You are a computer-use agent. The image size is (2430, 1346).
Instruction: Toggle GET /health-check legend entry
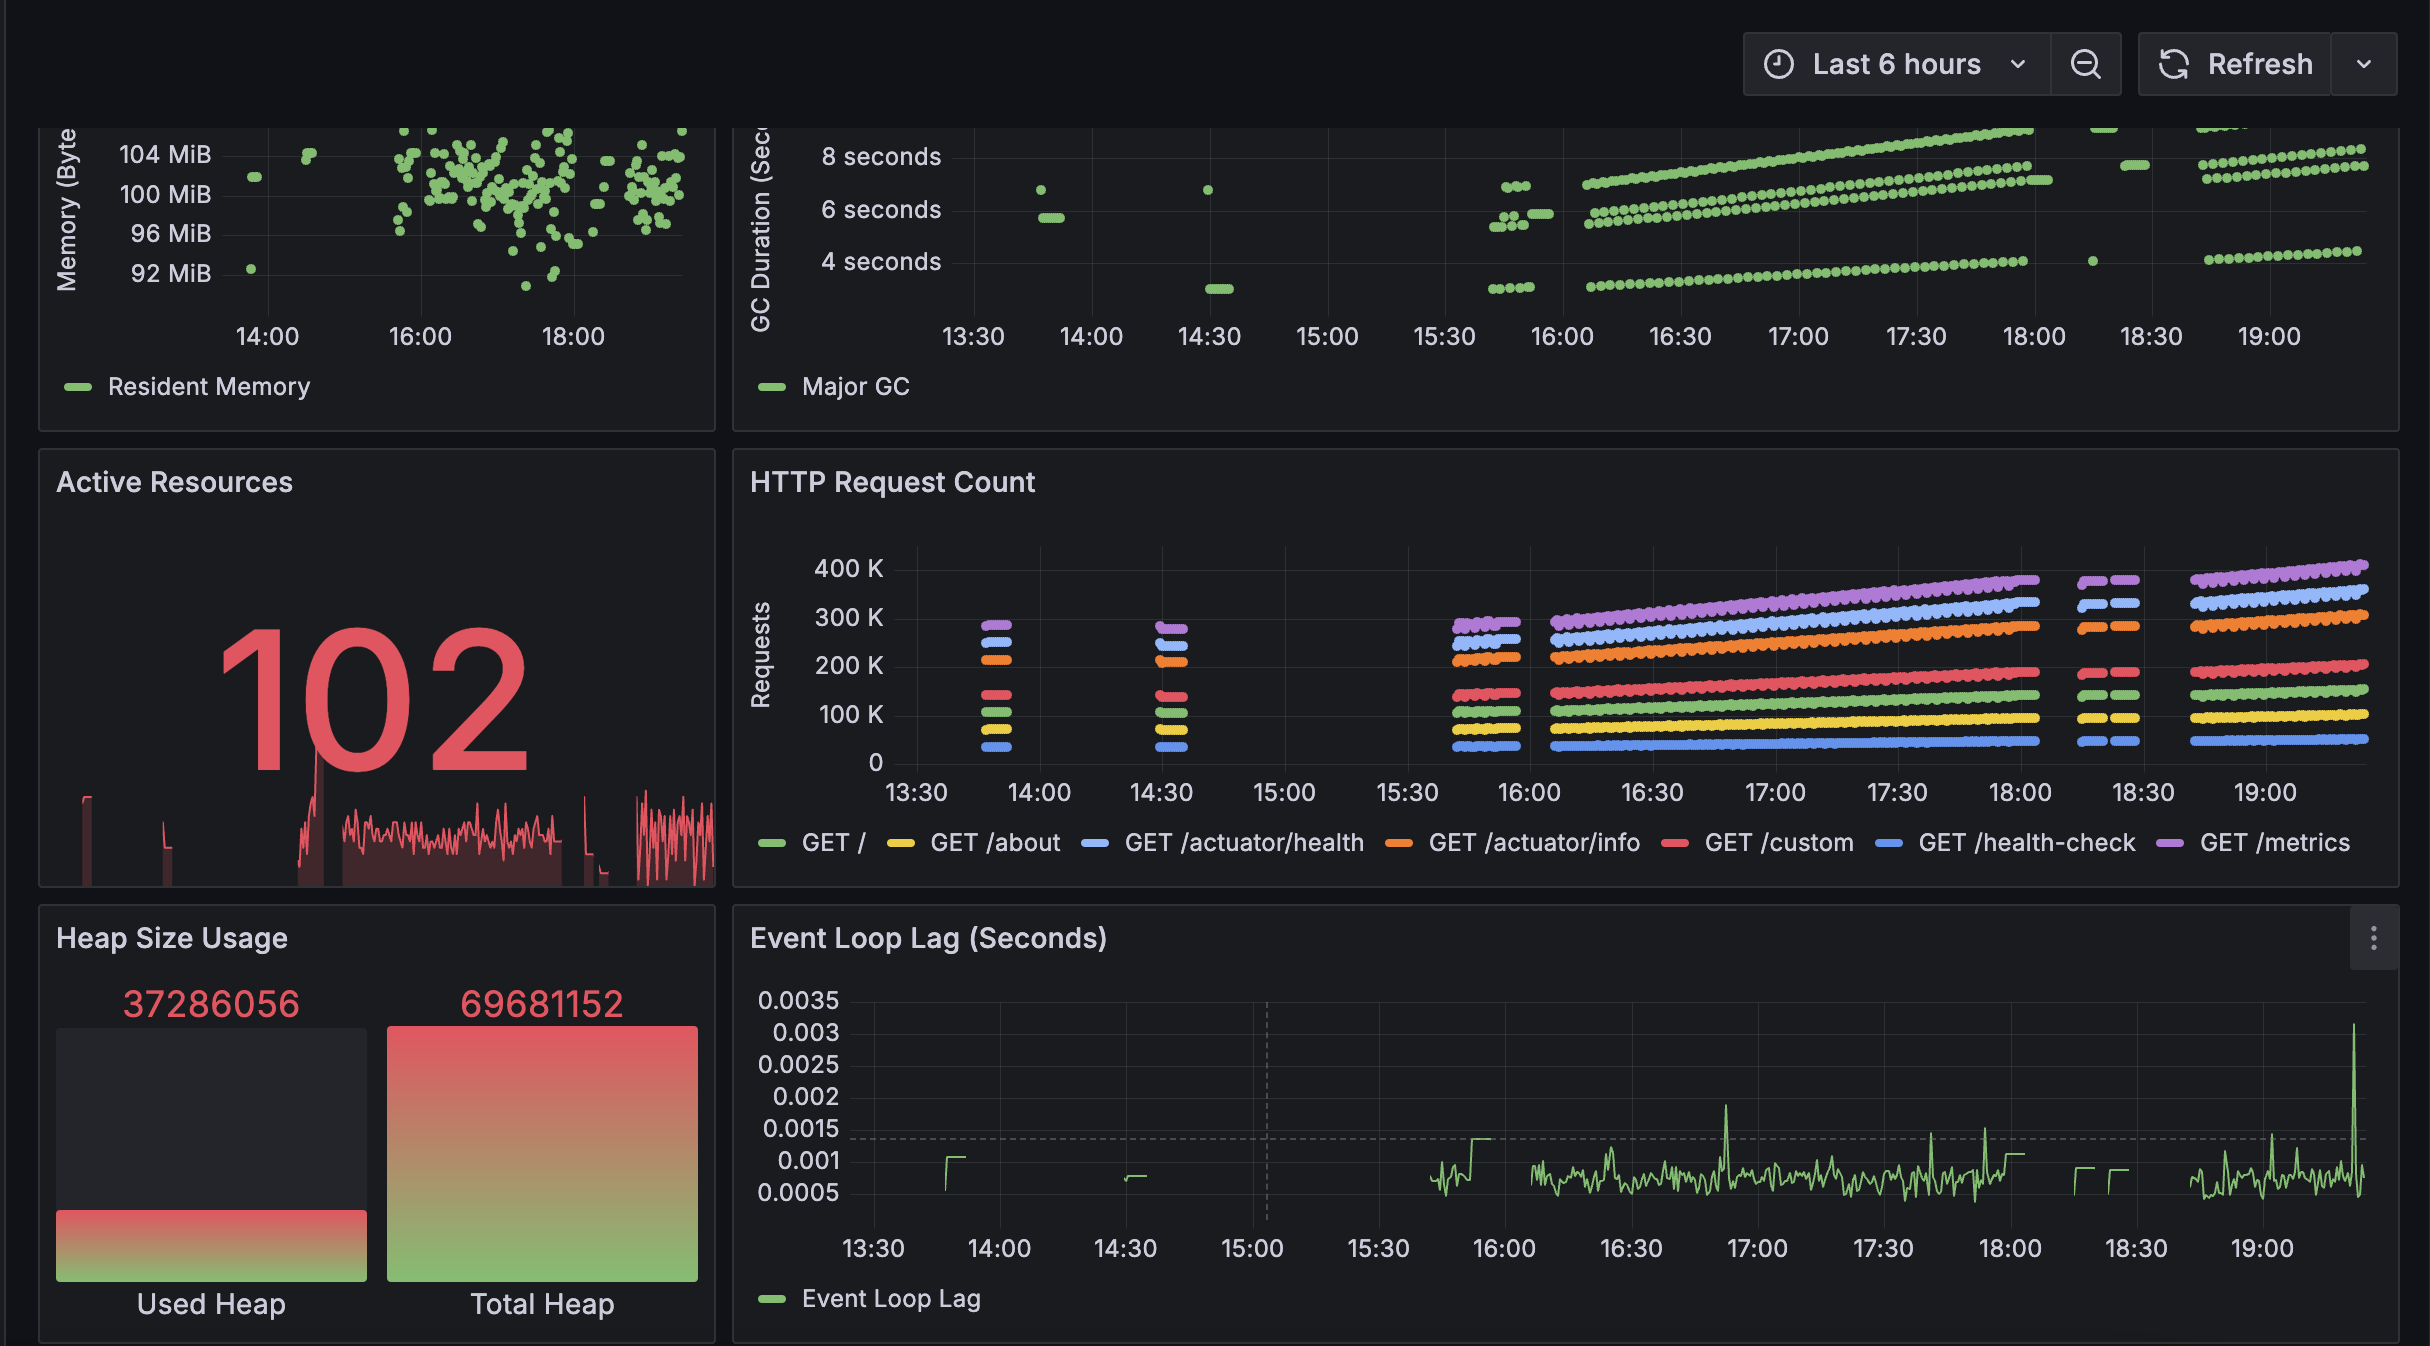click(2026, 843)
